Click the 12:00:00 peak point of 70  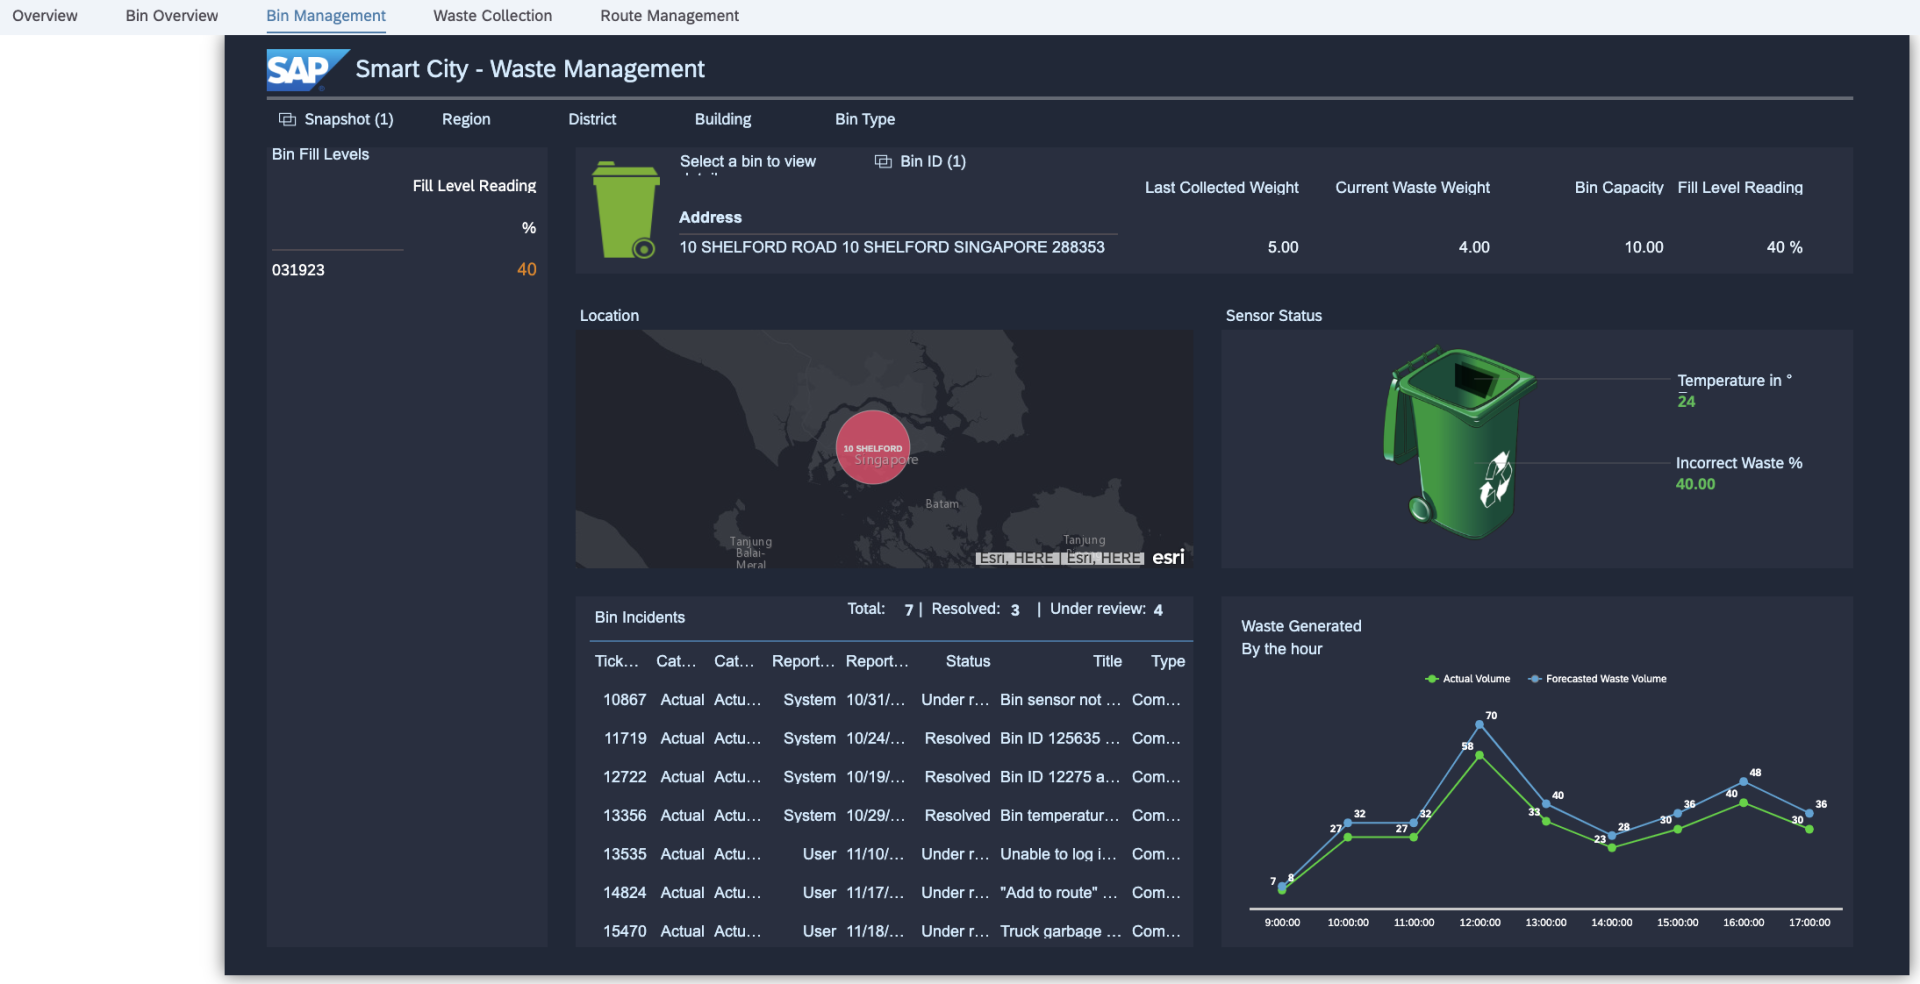(1479, 725)
